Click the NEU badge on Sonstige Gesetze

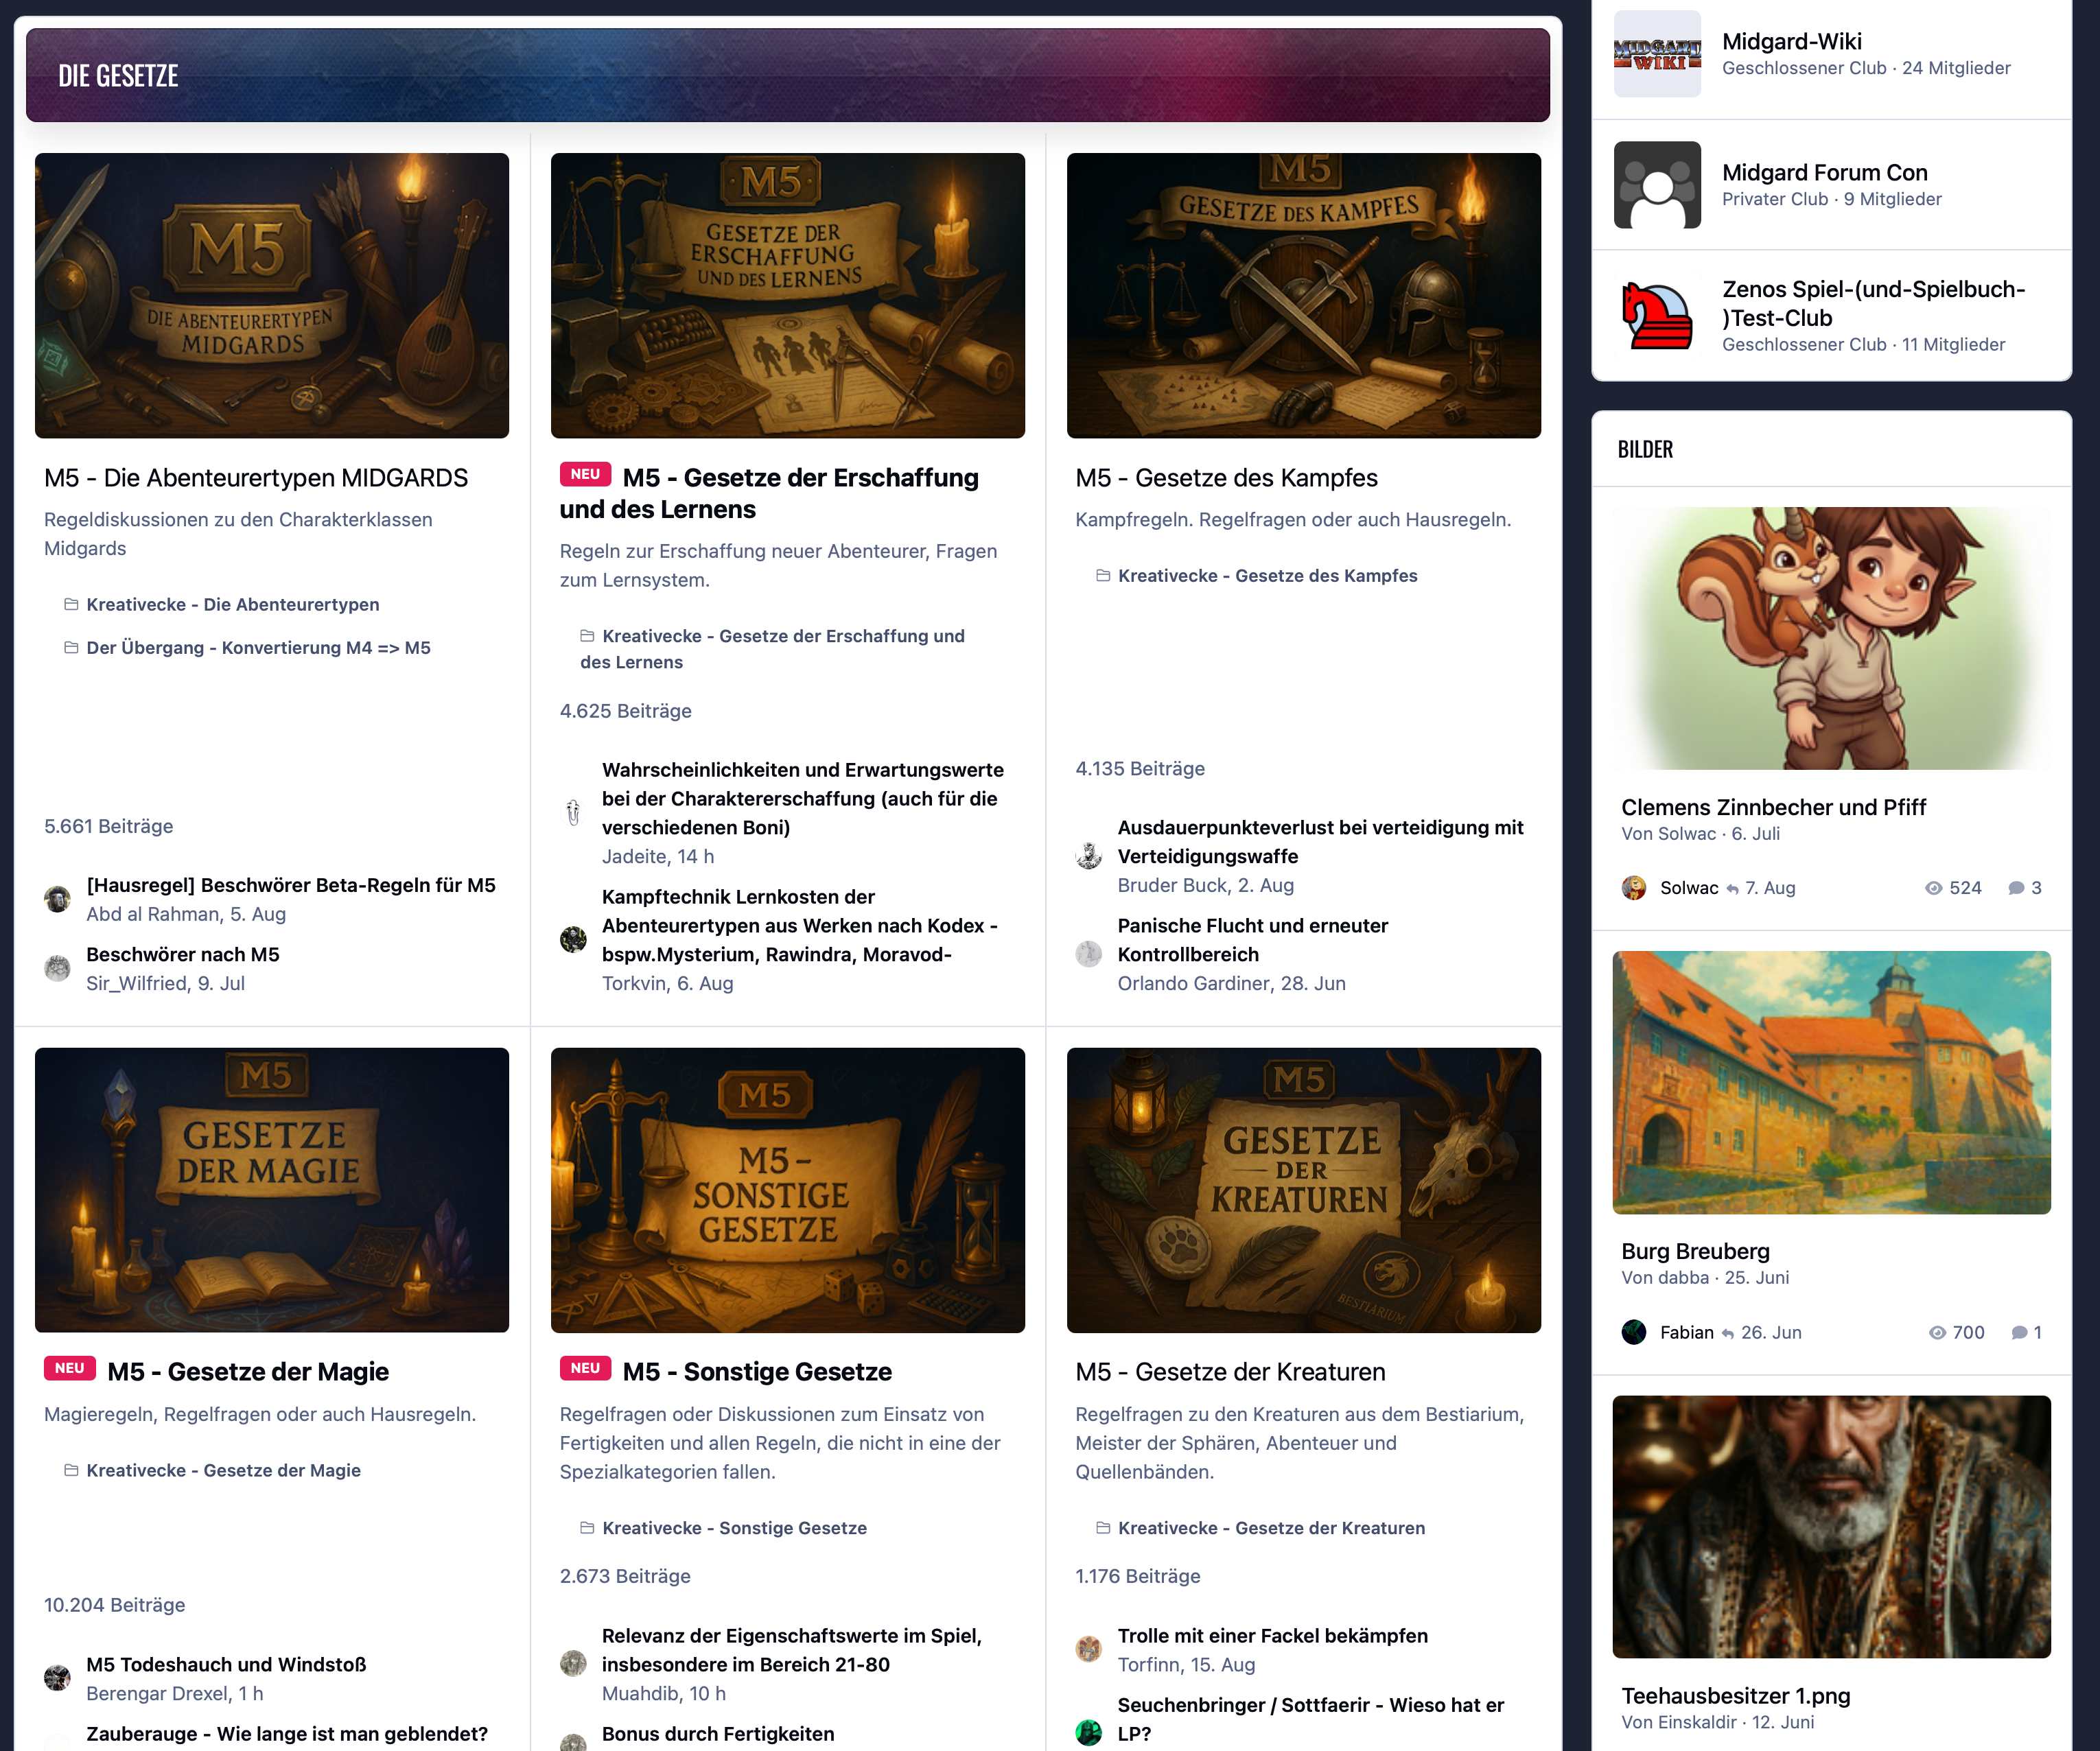(585, 1368)
